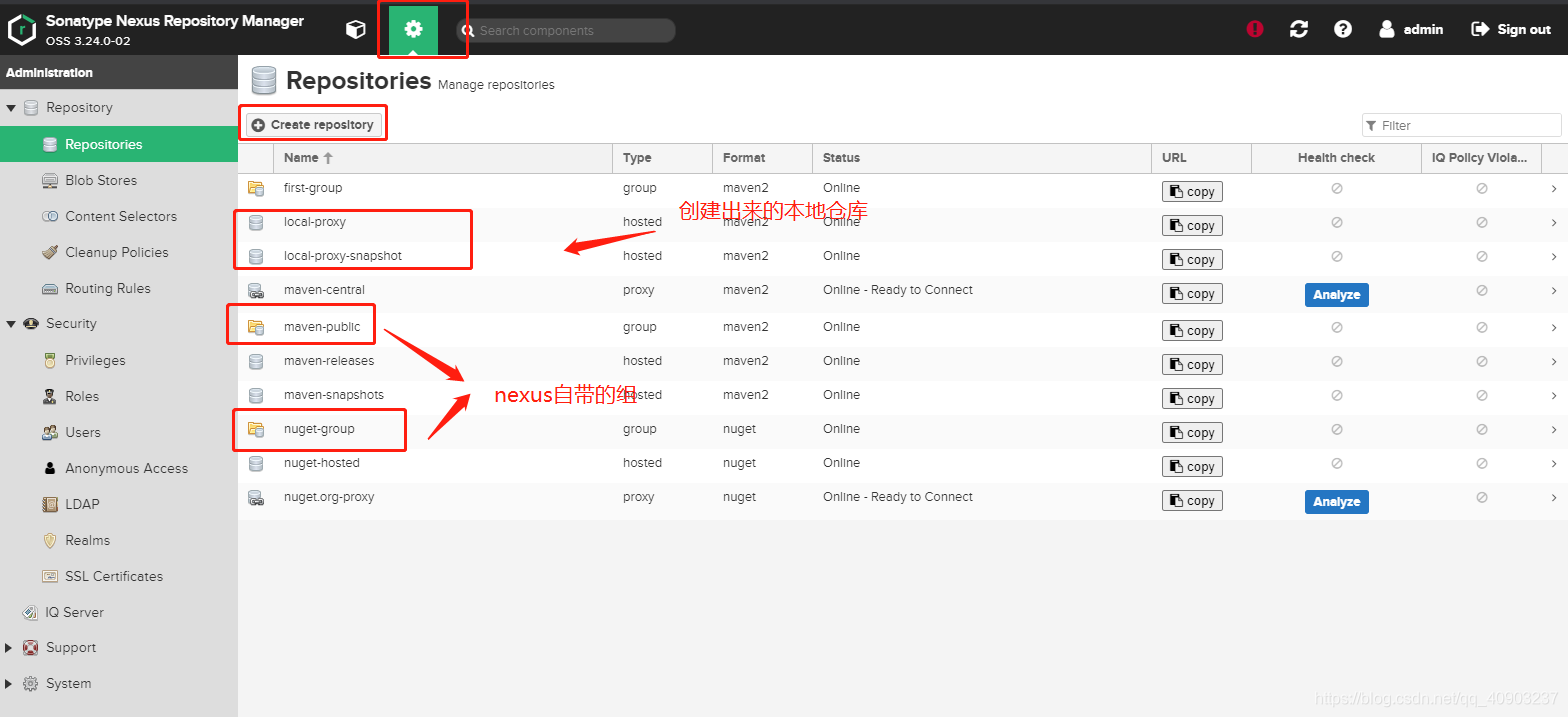This screenshot has width=1568, height=717.
Task: Open IQ Server in sidebar
Action: [119, 612]
